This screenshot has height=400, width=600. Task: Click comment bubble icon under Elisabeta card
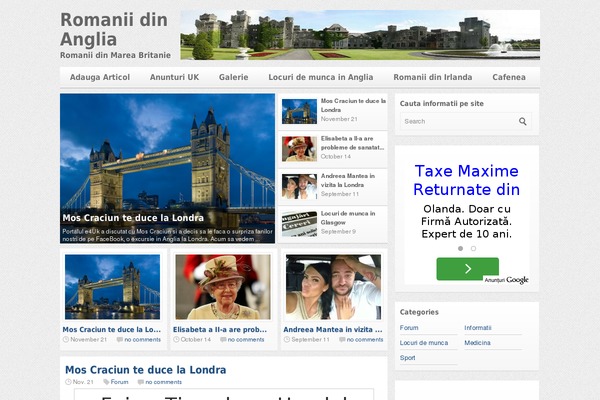tap(223, 340)
